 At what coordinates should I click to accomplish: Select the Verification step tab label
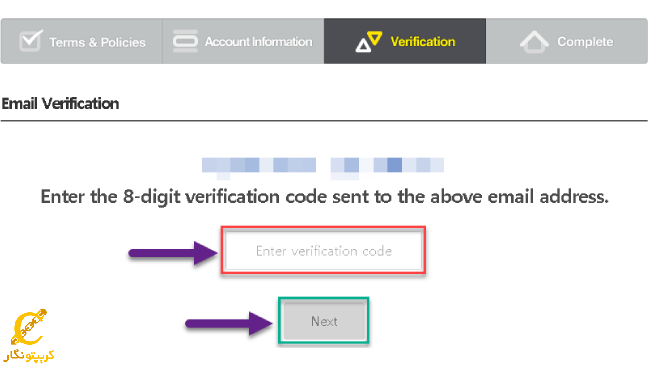[x=423, y=41]
